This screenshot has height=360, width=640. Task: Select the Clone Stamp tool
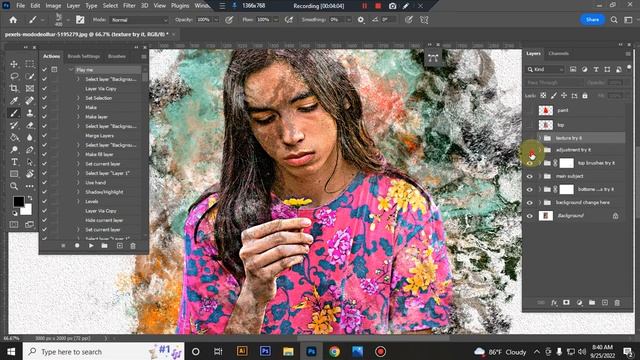click(30, 113)
